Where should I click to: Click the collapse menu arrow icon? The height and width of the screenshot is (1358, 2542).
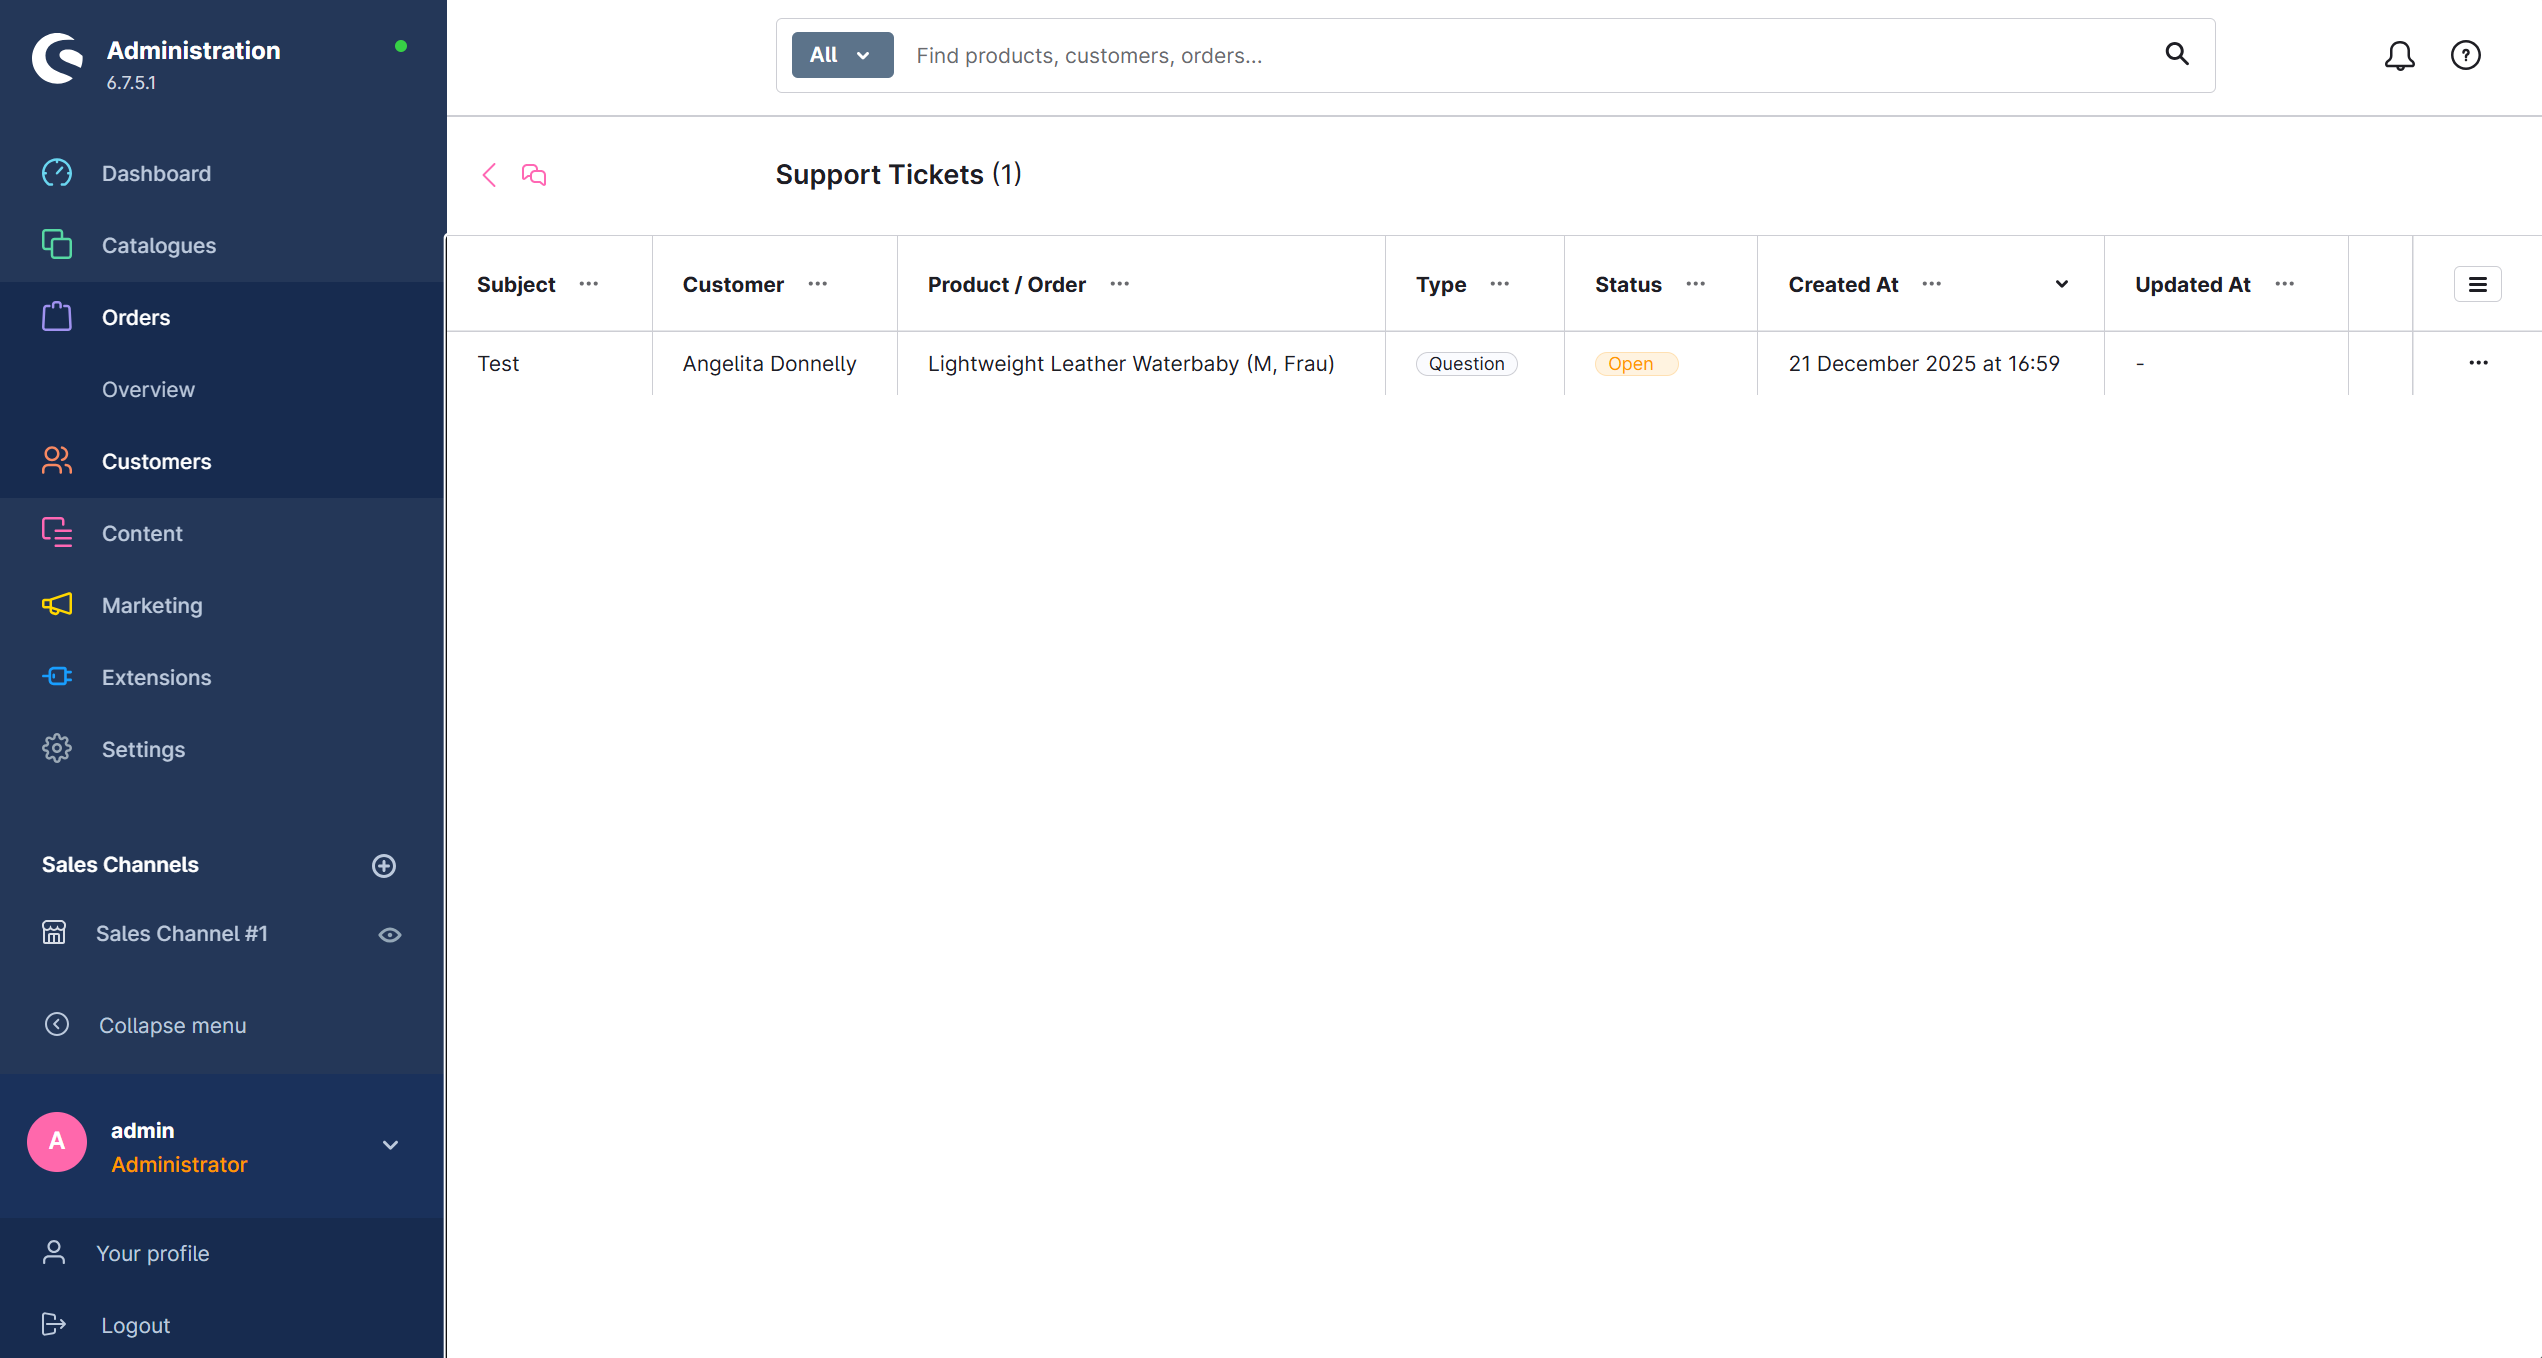click(57, 1025)
